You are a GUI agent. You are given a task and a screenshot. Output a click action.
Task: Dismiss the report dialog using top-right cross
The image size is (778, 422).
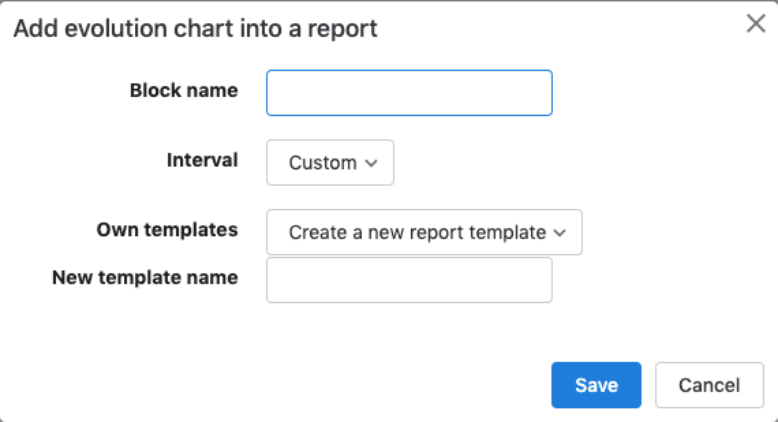point(756,23)
